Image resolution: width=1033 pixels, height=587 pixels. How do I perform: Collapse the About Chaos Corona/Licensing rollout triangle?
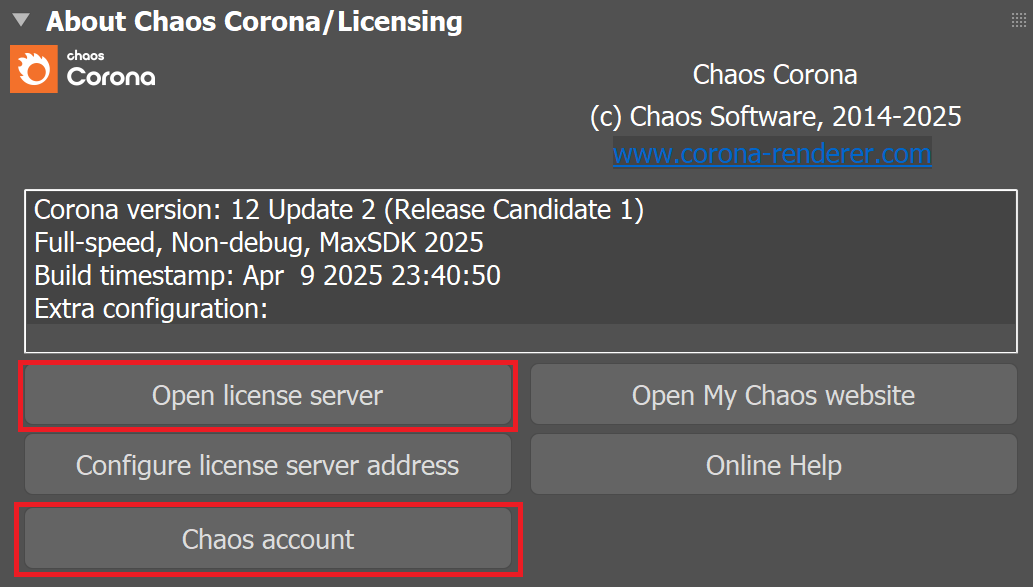click(x=21, y=20)
